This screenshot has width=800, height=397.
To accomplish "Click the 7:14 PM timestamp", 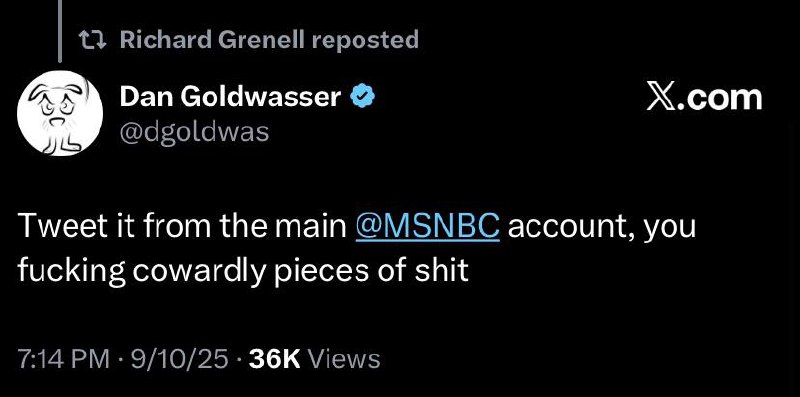I will [x=63, y=359].
